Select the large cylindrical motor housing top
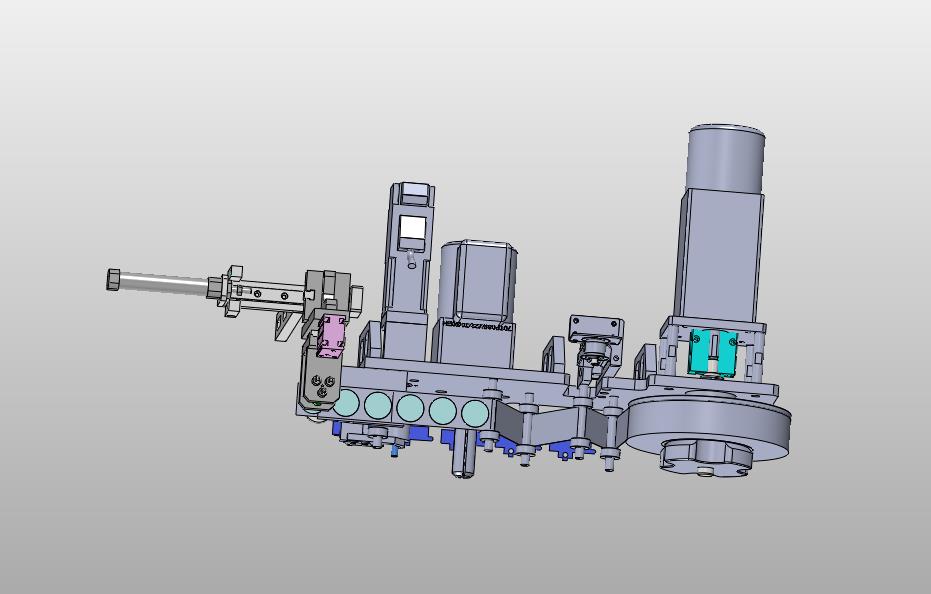 pos(726,158)
